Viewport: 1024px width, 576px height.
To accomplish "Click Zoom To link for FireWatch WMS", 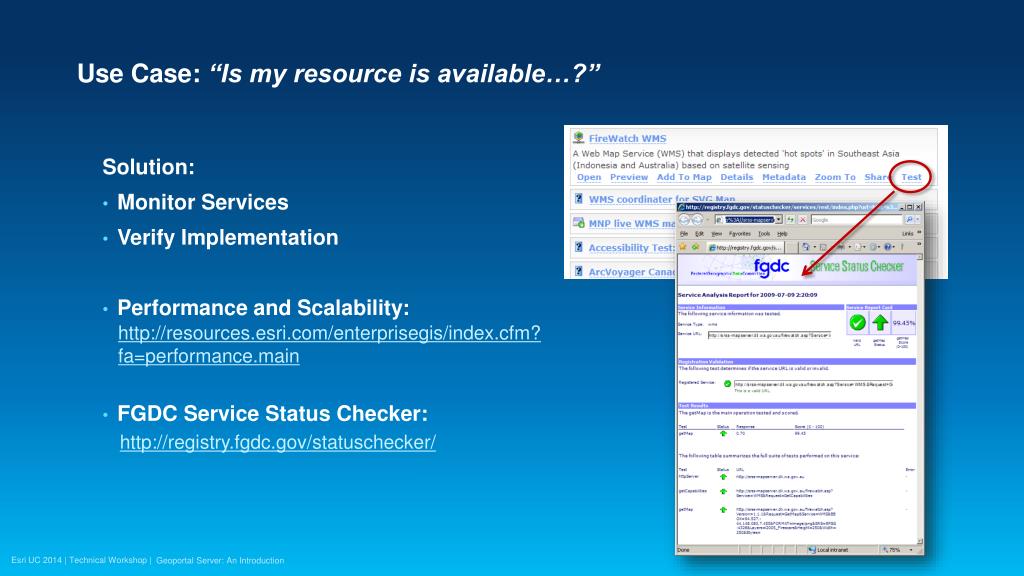I will click(835, 177).
